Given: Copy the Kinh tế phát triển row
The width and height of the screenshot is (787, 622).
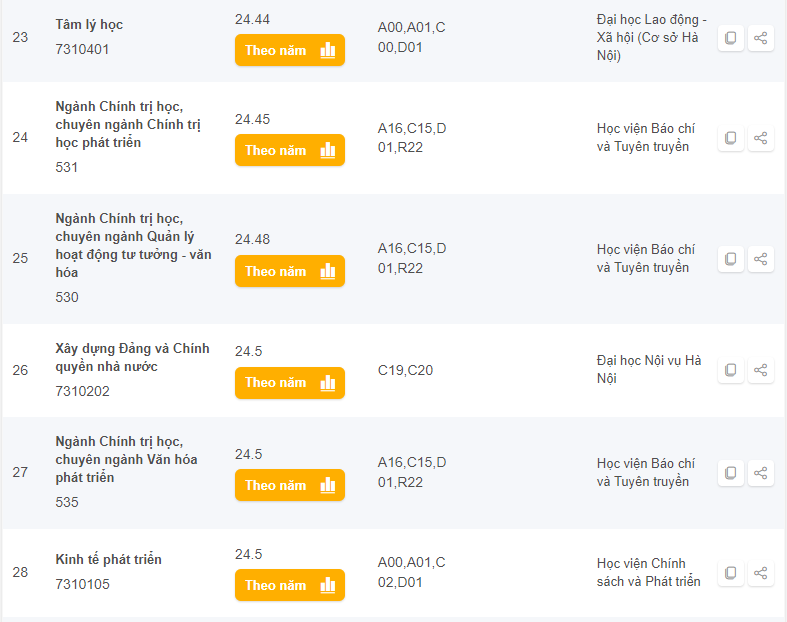Looking at the screenshot, I should point(731,573).
